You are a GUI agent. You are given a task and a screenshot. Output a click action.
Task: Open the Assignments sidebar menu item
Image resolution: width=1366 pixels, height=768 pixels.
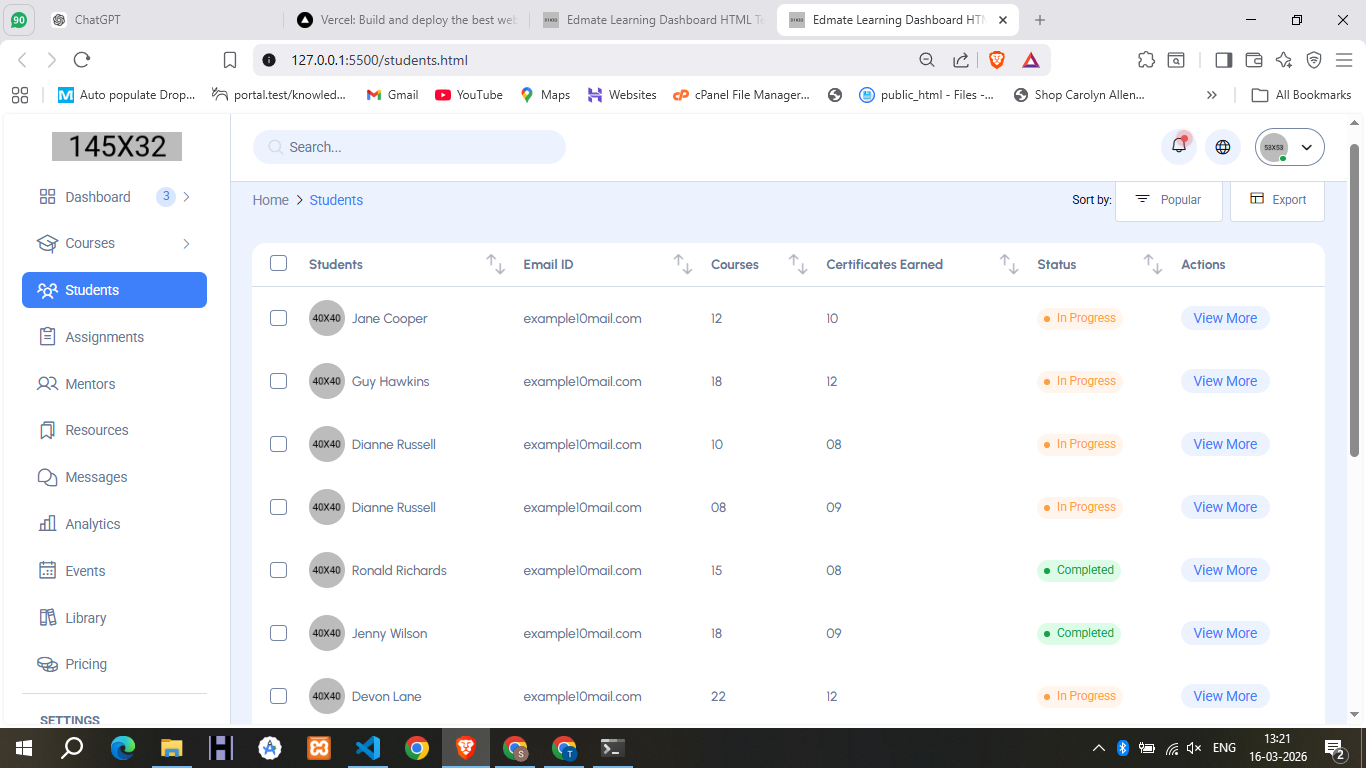[x=104, y=337]
